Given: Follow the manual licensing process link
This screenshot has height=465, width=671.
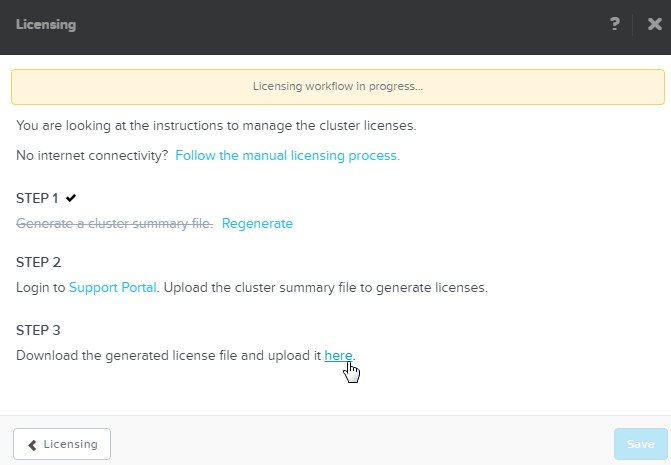Looking at the screenshot, I should point(287,155).
